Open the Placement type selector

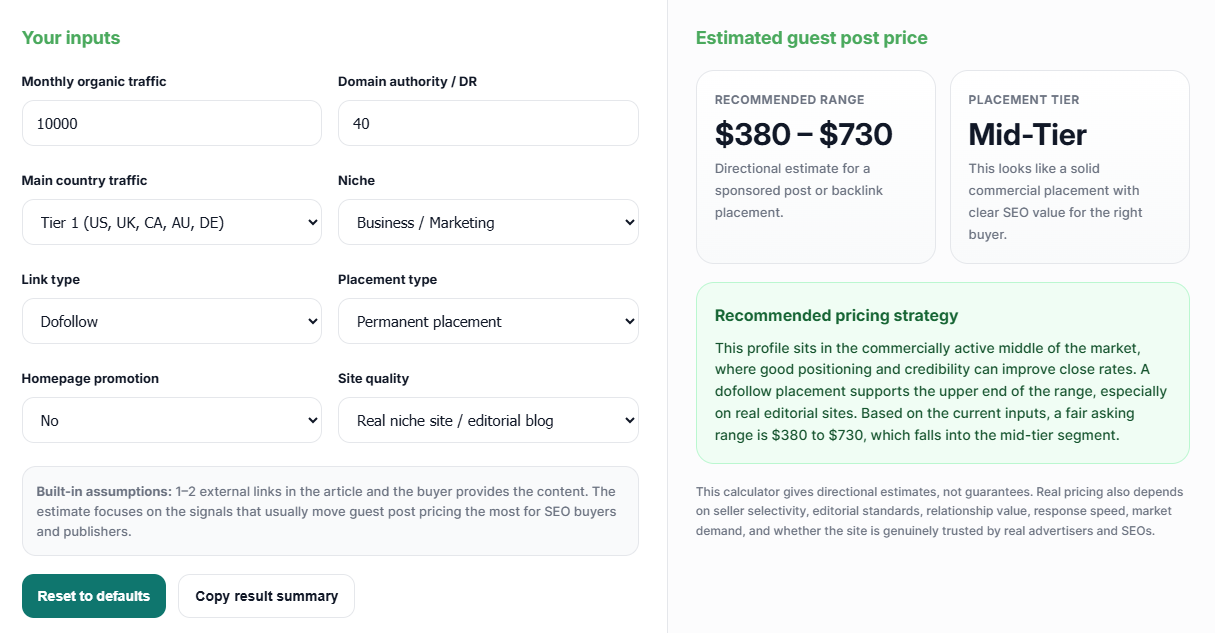click(x=488, y=321)
